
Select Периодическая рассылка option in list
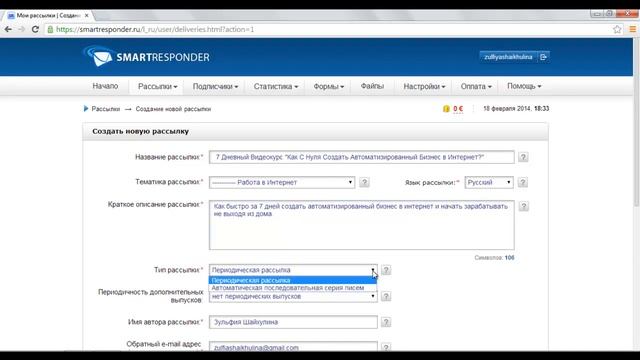(293, 280)
